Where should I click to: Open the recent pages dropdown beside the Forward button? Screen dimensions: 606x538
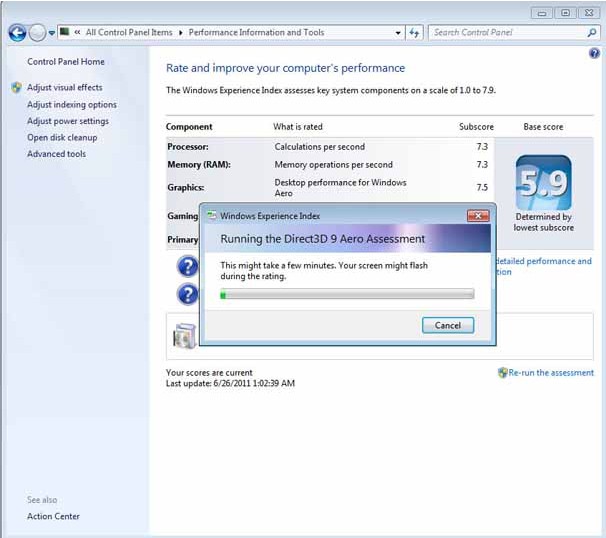coord(52,33)
